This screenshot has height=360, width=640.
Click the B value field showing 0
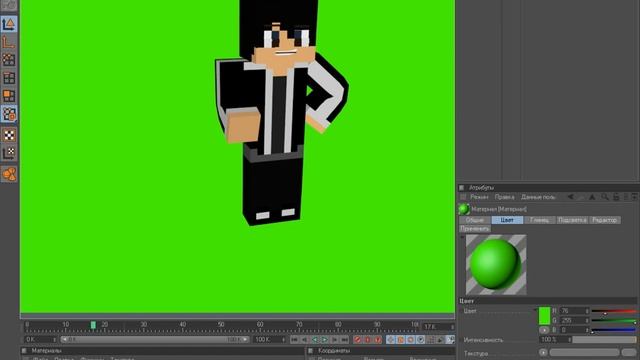pos(573,330)
